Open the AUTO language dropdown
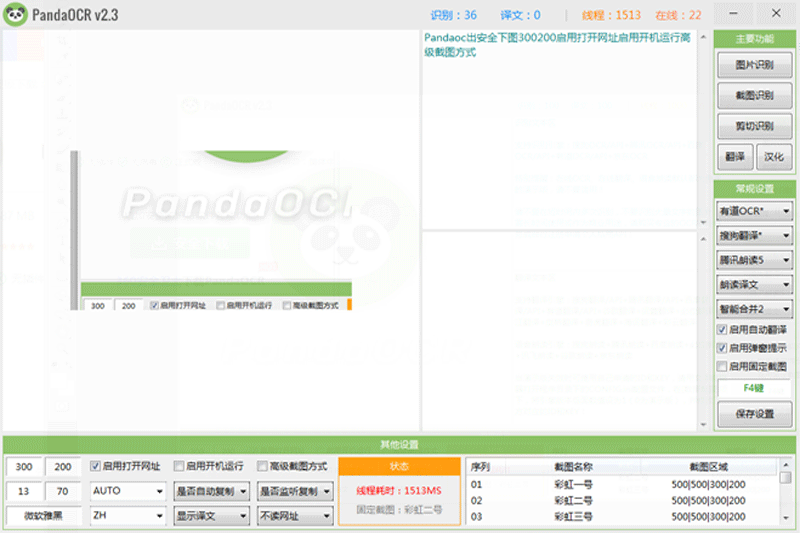800x533 pixels. coord(128,491)
